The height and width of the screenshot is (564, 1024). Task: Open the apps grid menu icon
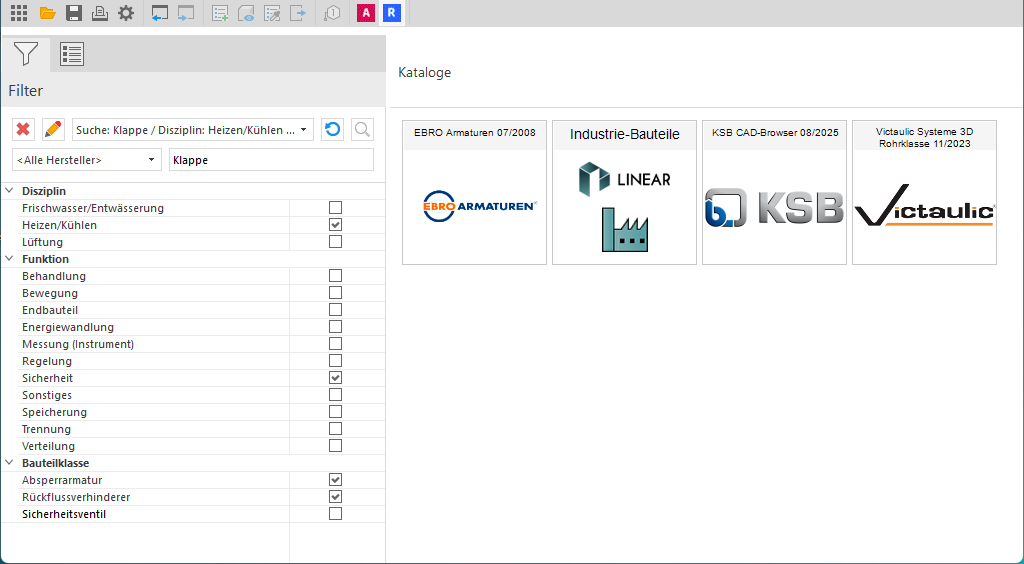pyautogui.click(x=19, y=13)
